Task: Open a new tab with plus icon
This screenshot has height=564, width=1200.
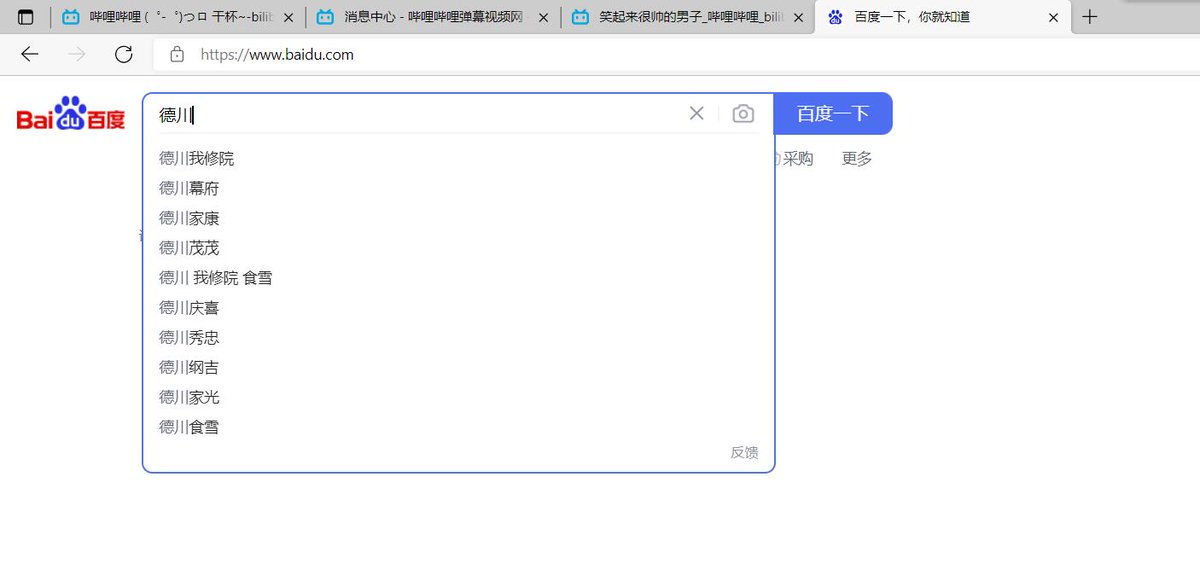Action: 1090,17
